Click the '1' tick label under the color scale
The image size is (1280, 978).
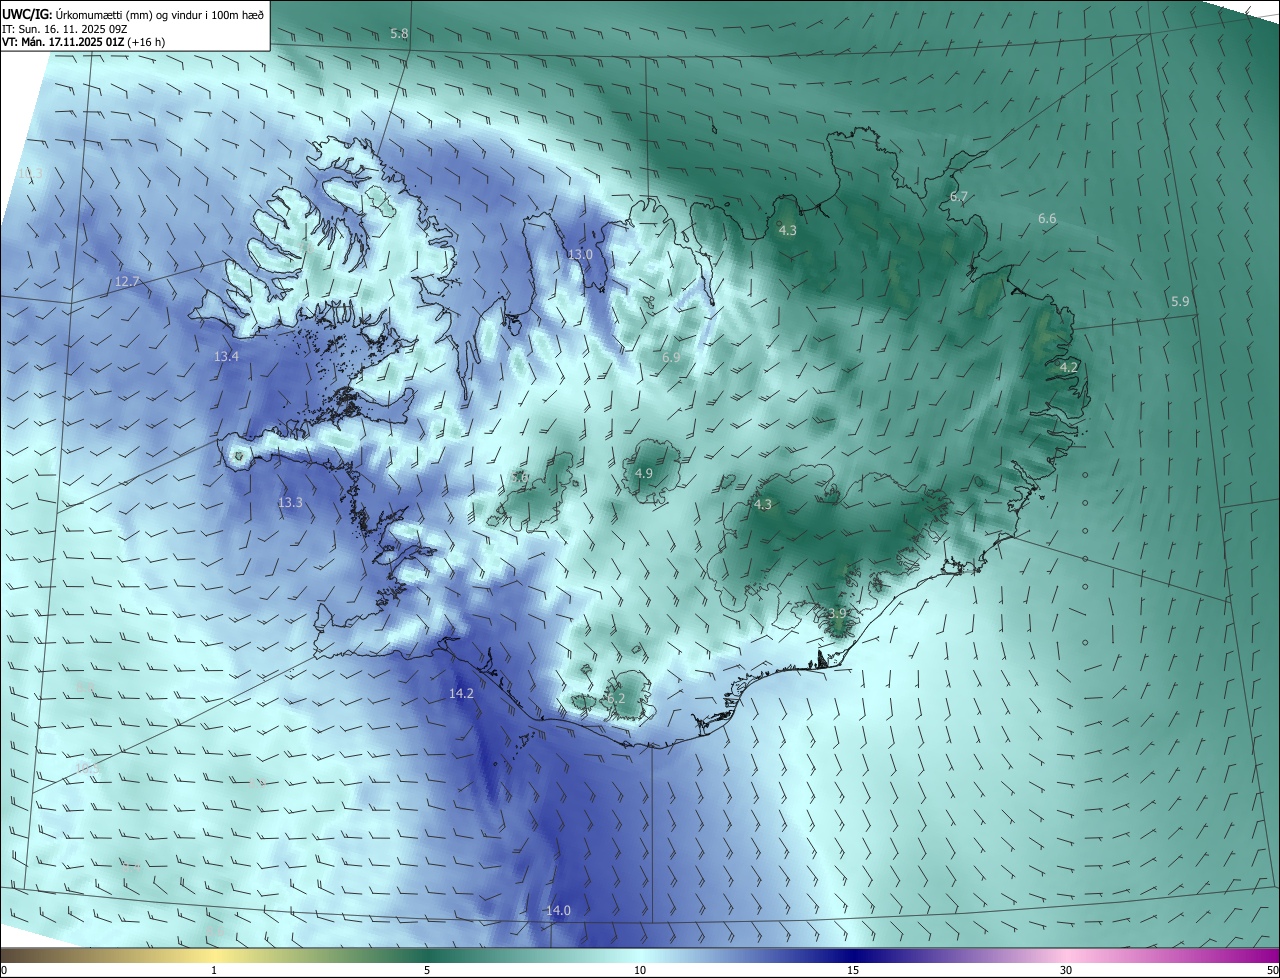[214, 970]
